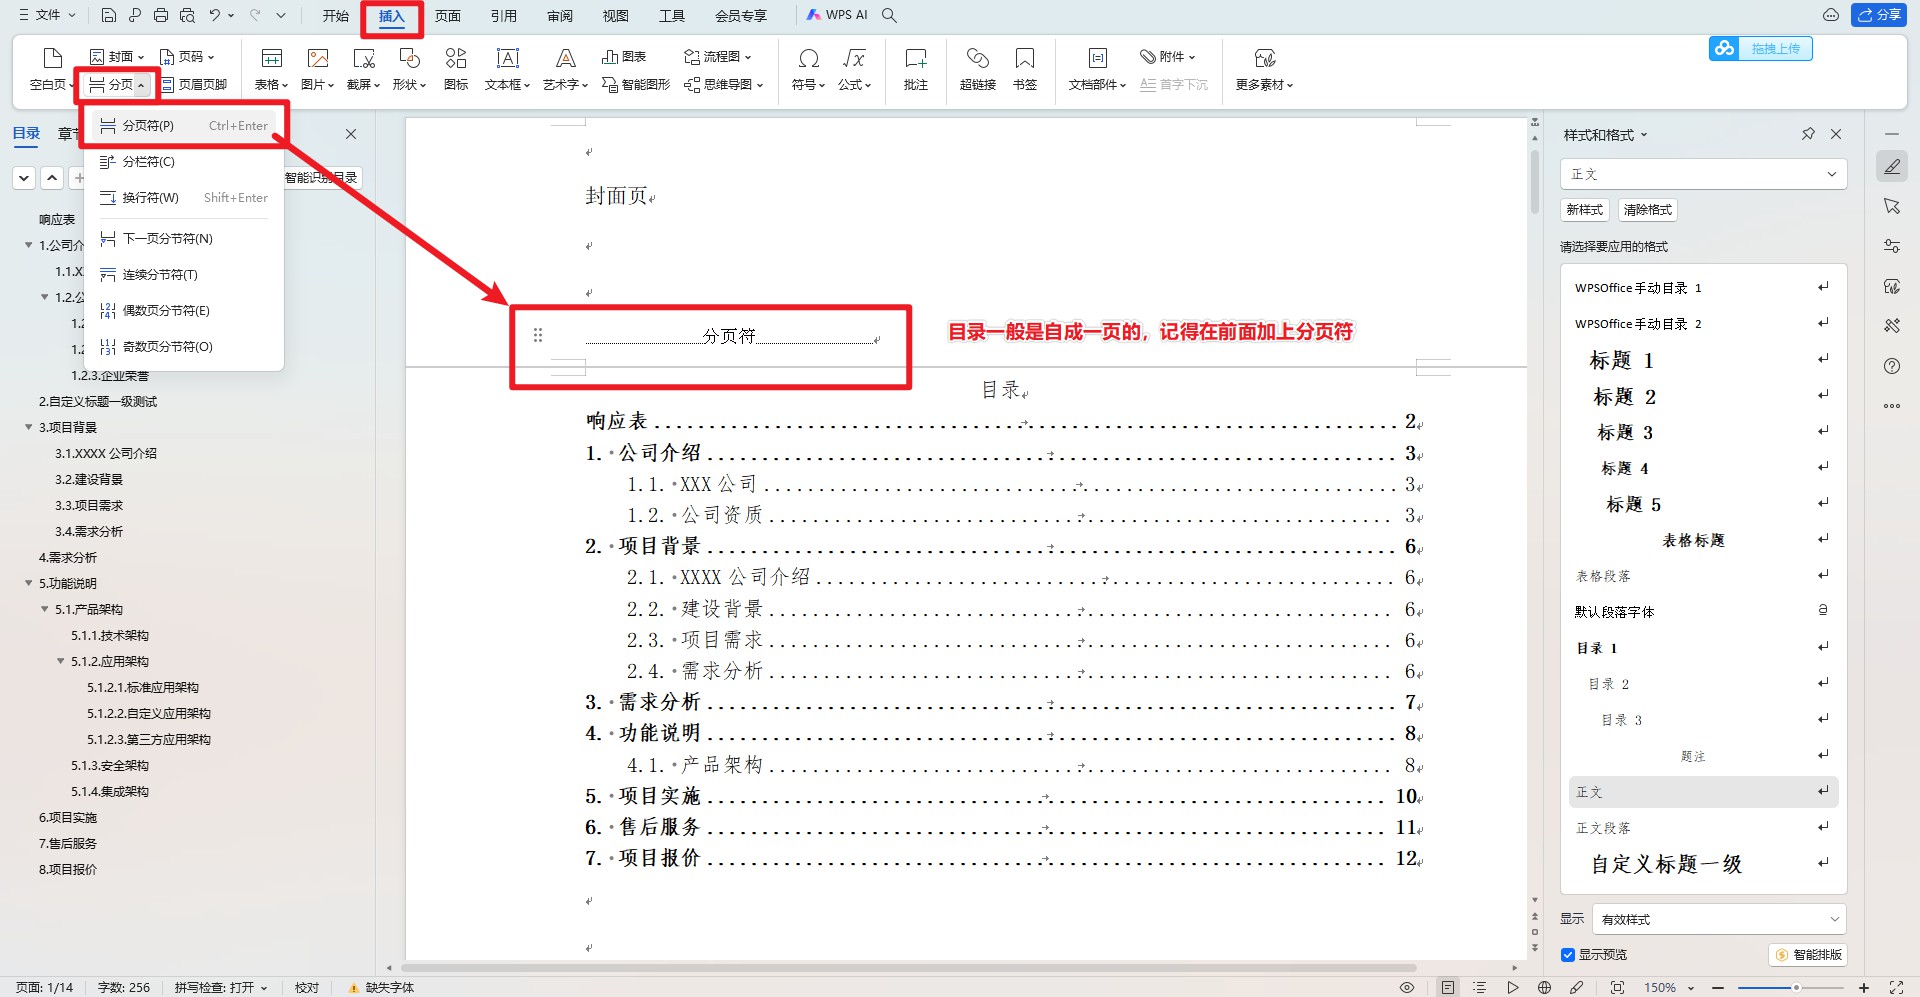Screen dimensions: 1920x997
Task: Open the current style dropdown box
Action: (x=1703, y=174)
